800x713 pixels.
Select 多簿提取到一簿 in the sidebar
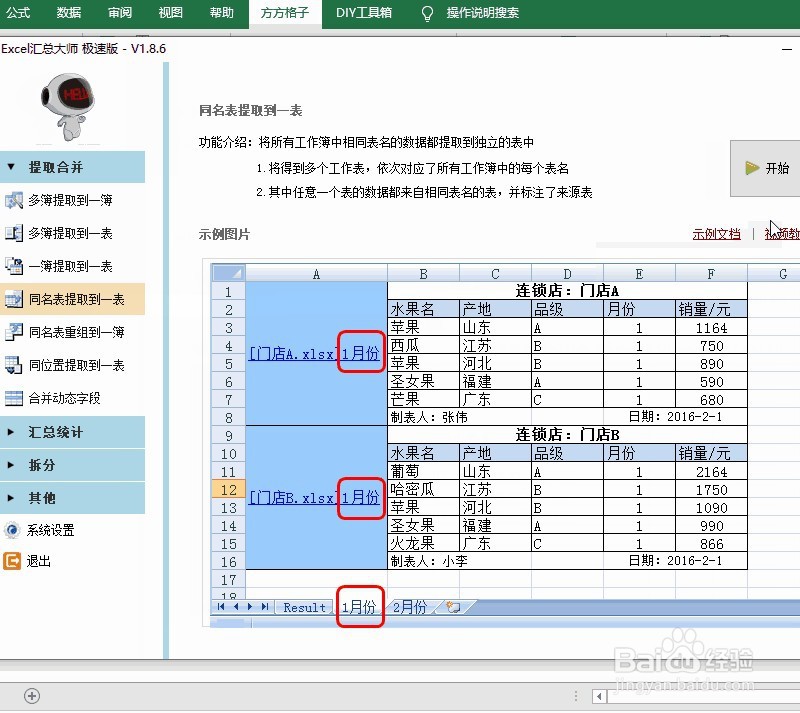pyautogui.click(x=72, y=200)
